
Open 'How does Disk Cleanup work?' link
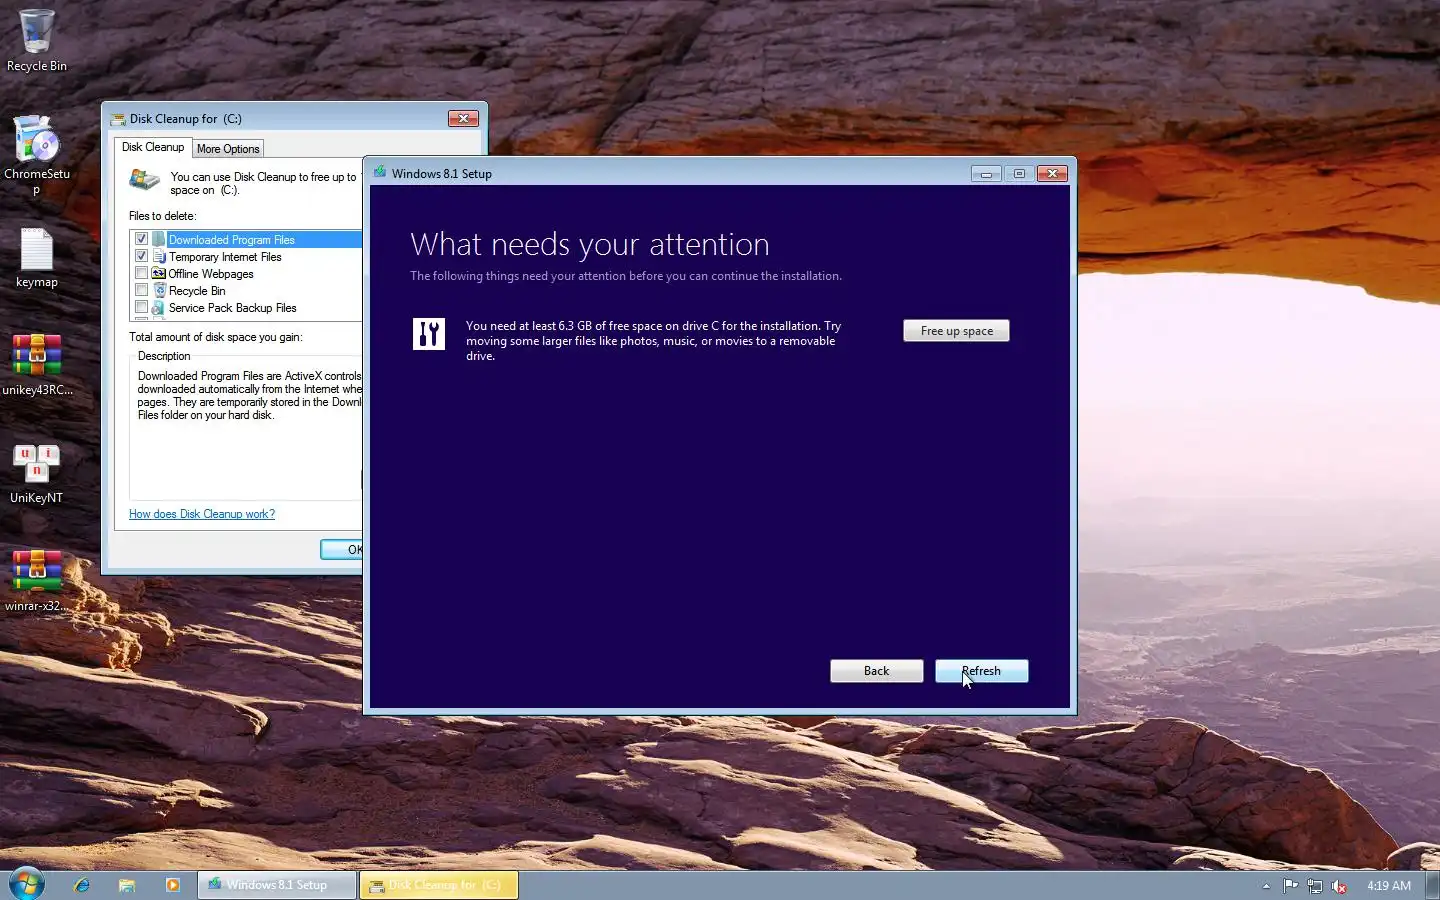point(202,514)
